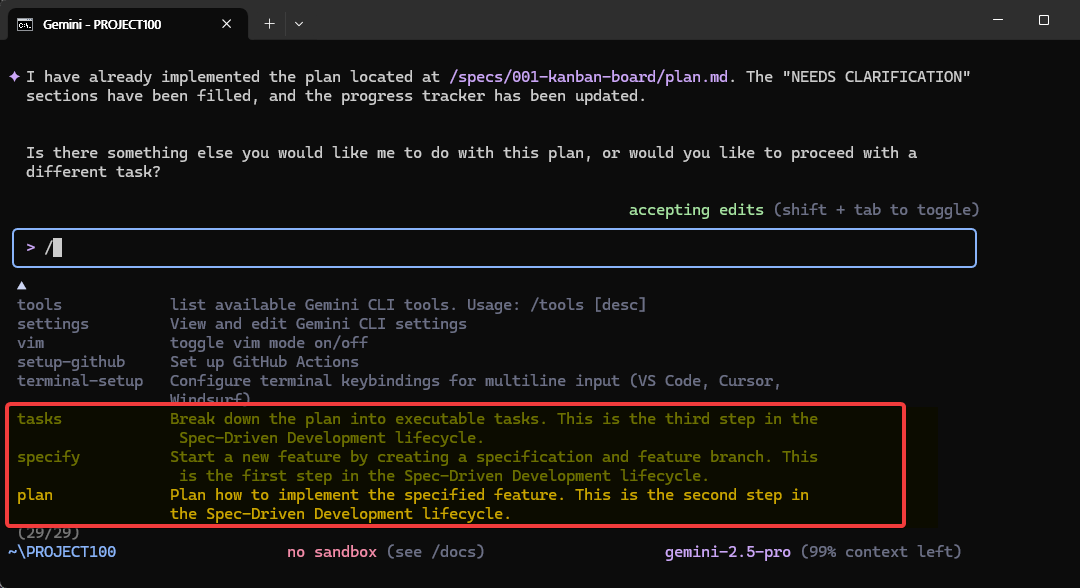Click the '(99% context left)' indicator
This screenshot has height=588, width=1080.
[x=880, y=552]
